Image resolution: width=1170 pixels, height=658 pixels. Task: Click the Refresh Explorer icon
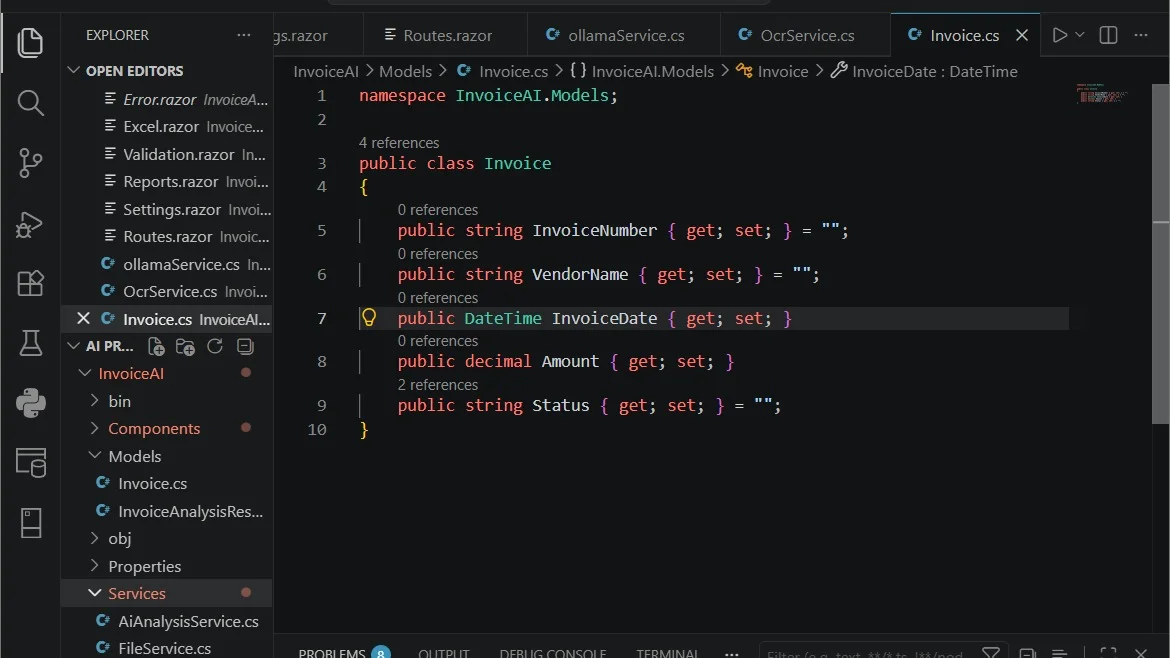[215, 346]
